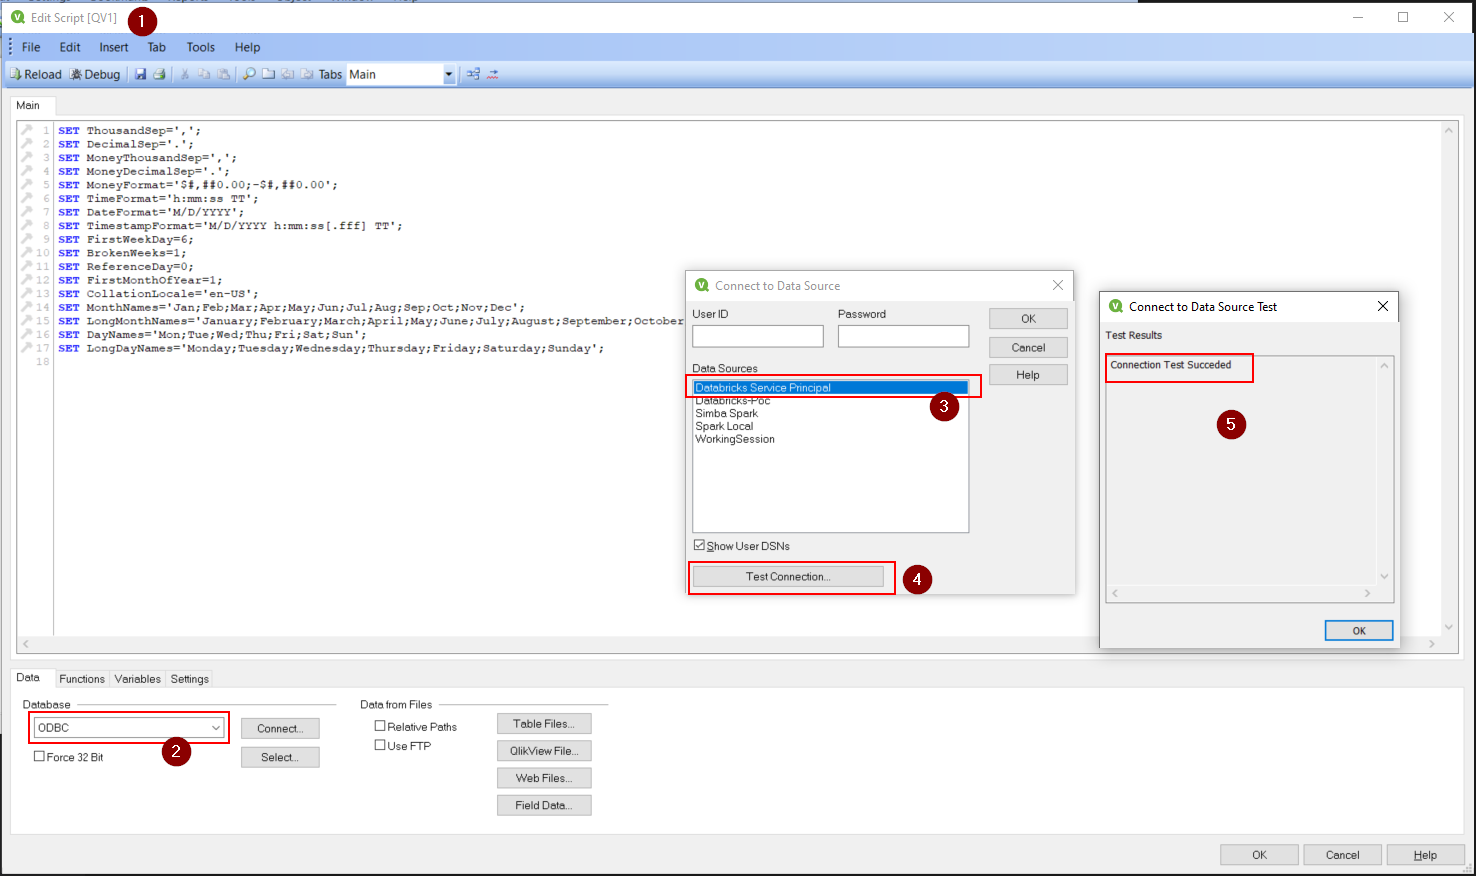Screen dimensions: 1476x876
Task: Click into the User ID input field
Action: tap(757, 336)
